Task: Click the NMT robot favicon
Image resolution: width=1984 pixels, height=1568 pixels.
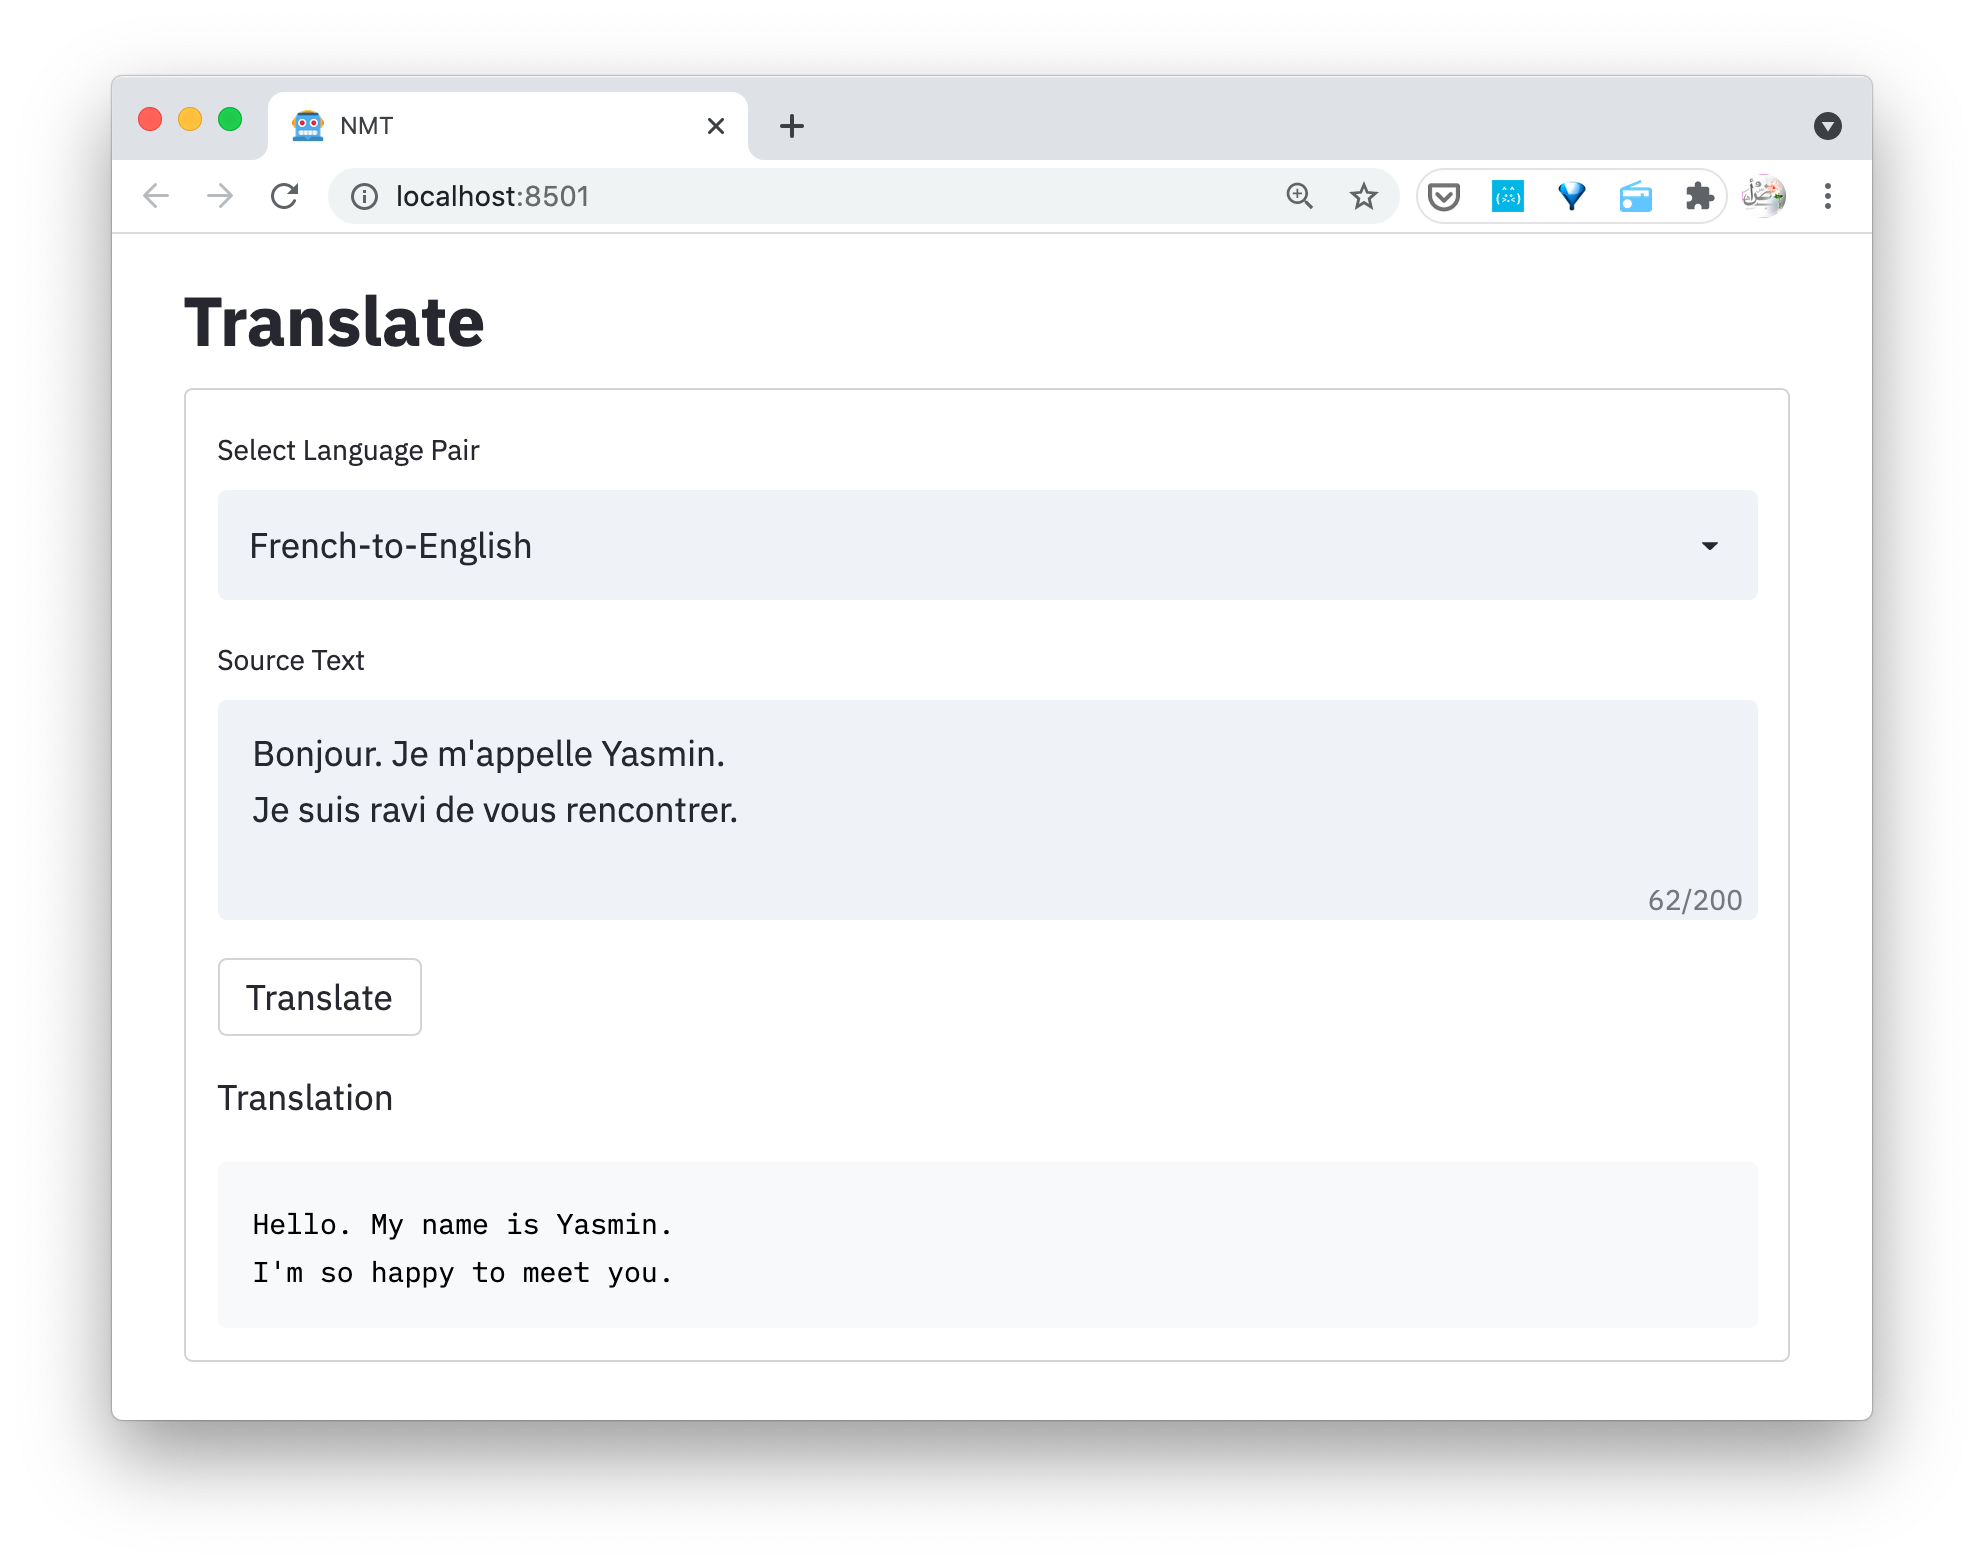Action: click(x=308, y=126)
